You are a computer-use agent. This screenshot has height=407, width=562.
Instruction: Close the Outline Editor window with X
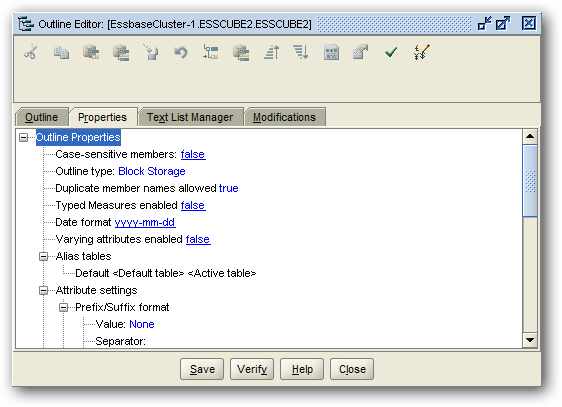[x=529, y=23]
